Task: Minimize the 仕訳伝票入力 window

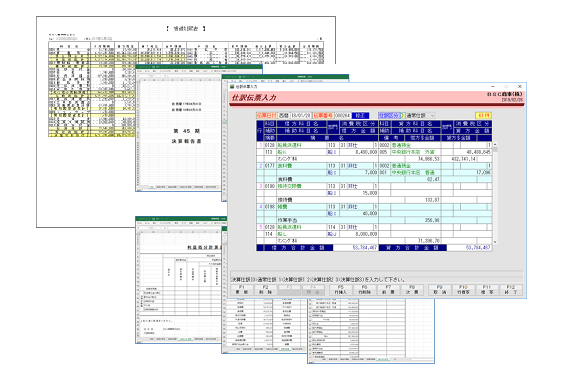Action: click(493, 87)
